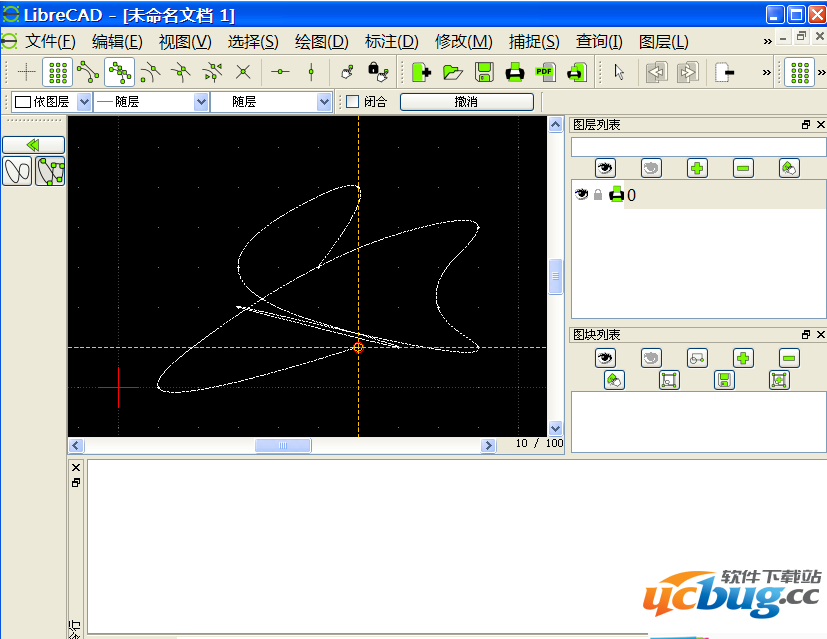The image size is (827, 639).
Task: Toggle snap to entity points
Action: click(x=119, y=72)
